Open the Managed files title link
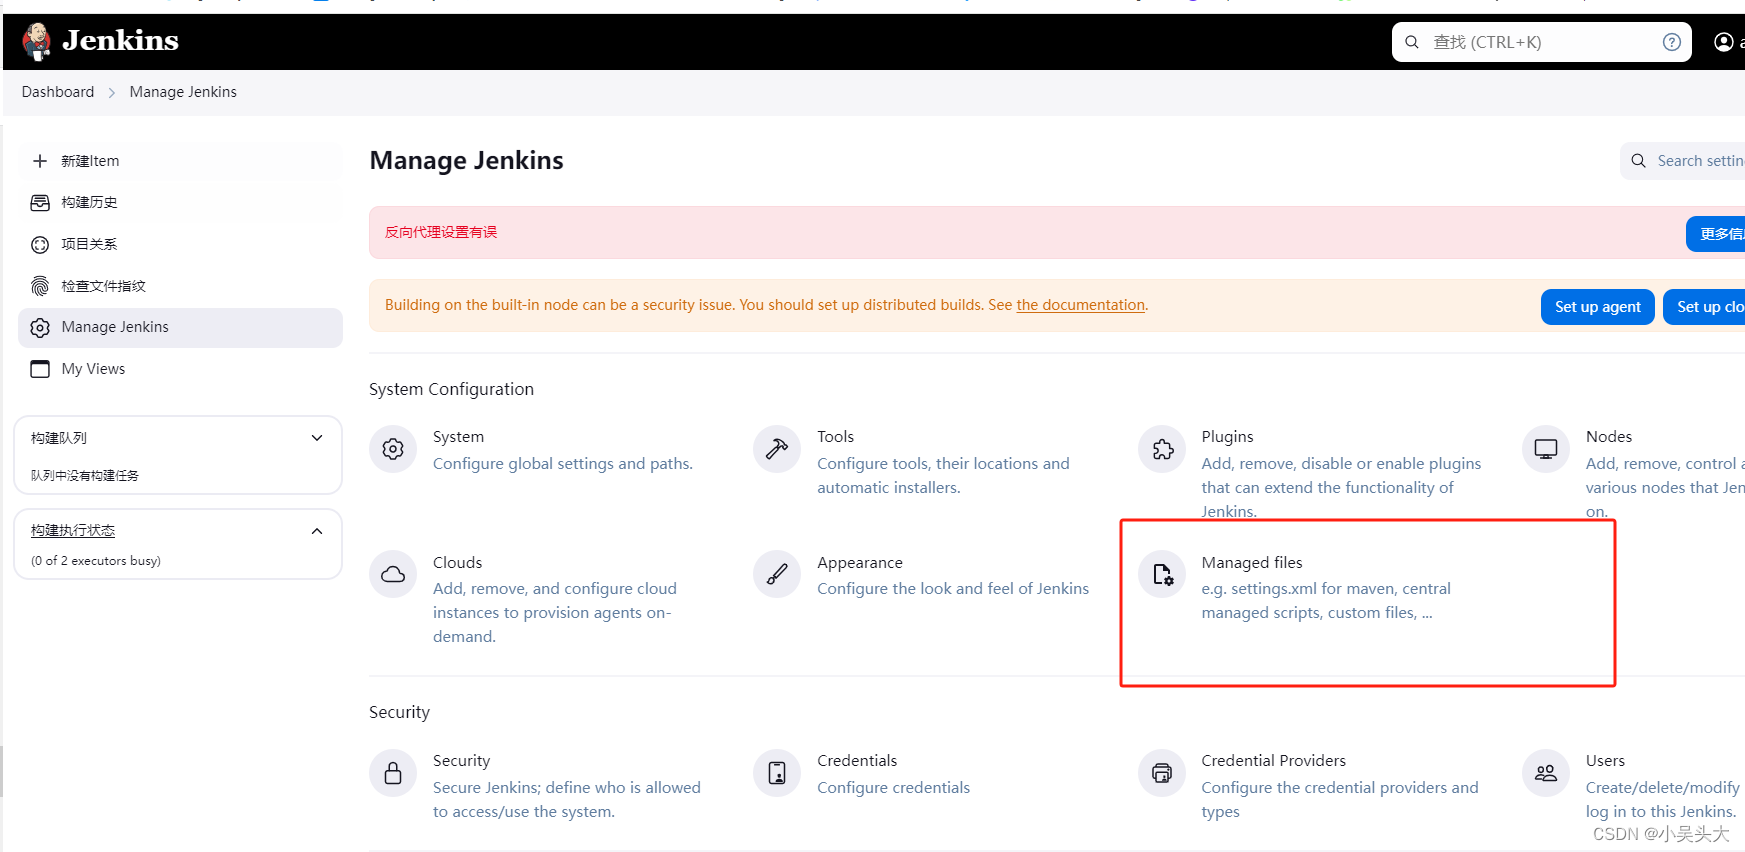The width and height of the screenshot is (1745, 852). (x=1251, y=563)
